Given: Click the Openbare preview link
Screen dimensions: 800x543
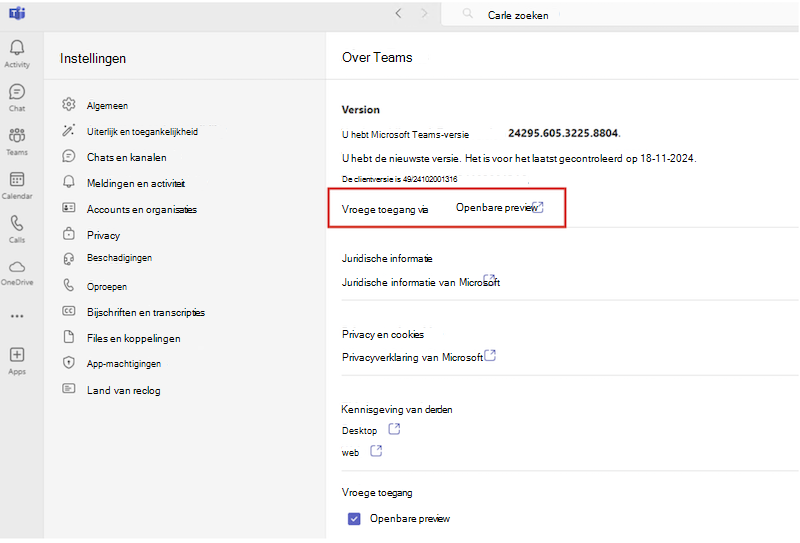Looking at the screenshot, I should click(x=496, y=208).
